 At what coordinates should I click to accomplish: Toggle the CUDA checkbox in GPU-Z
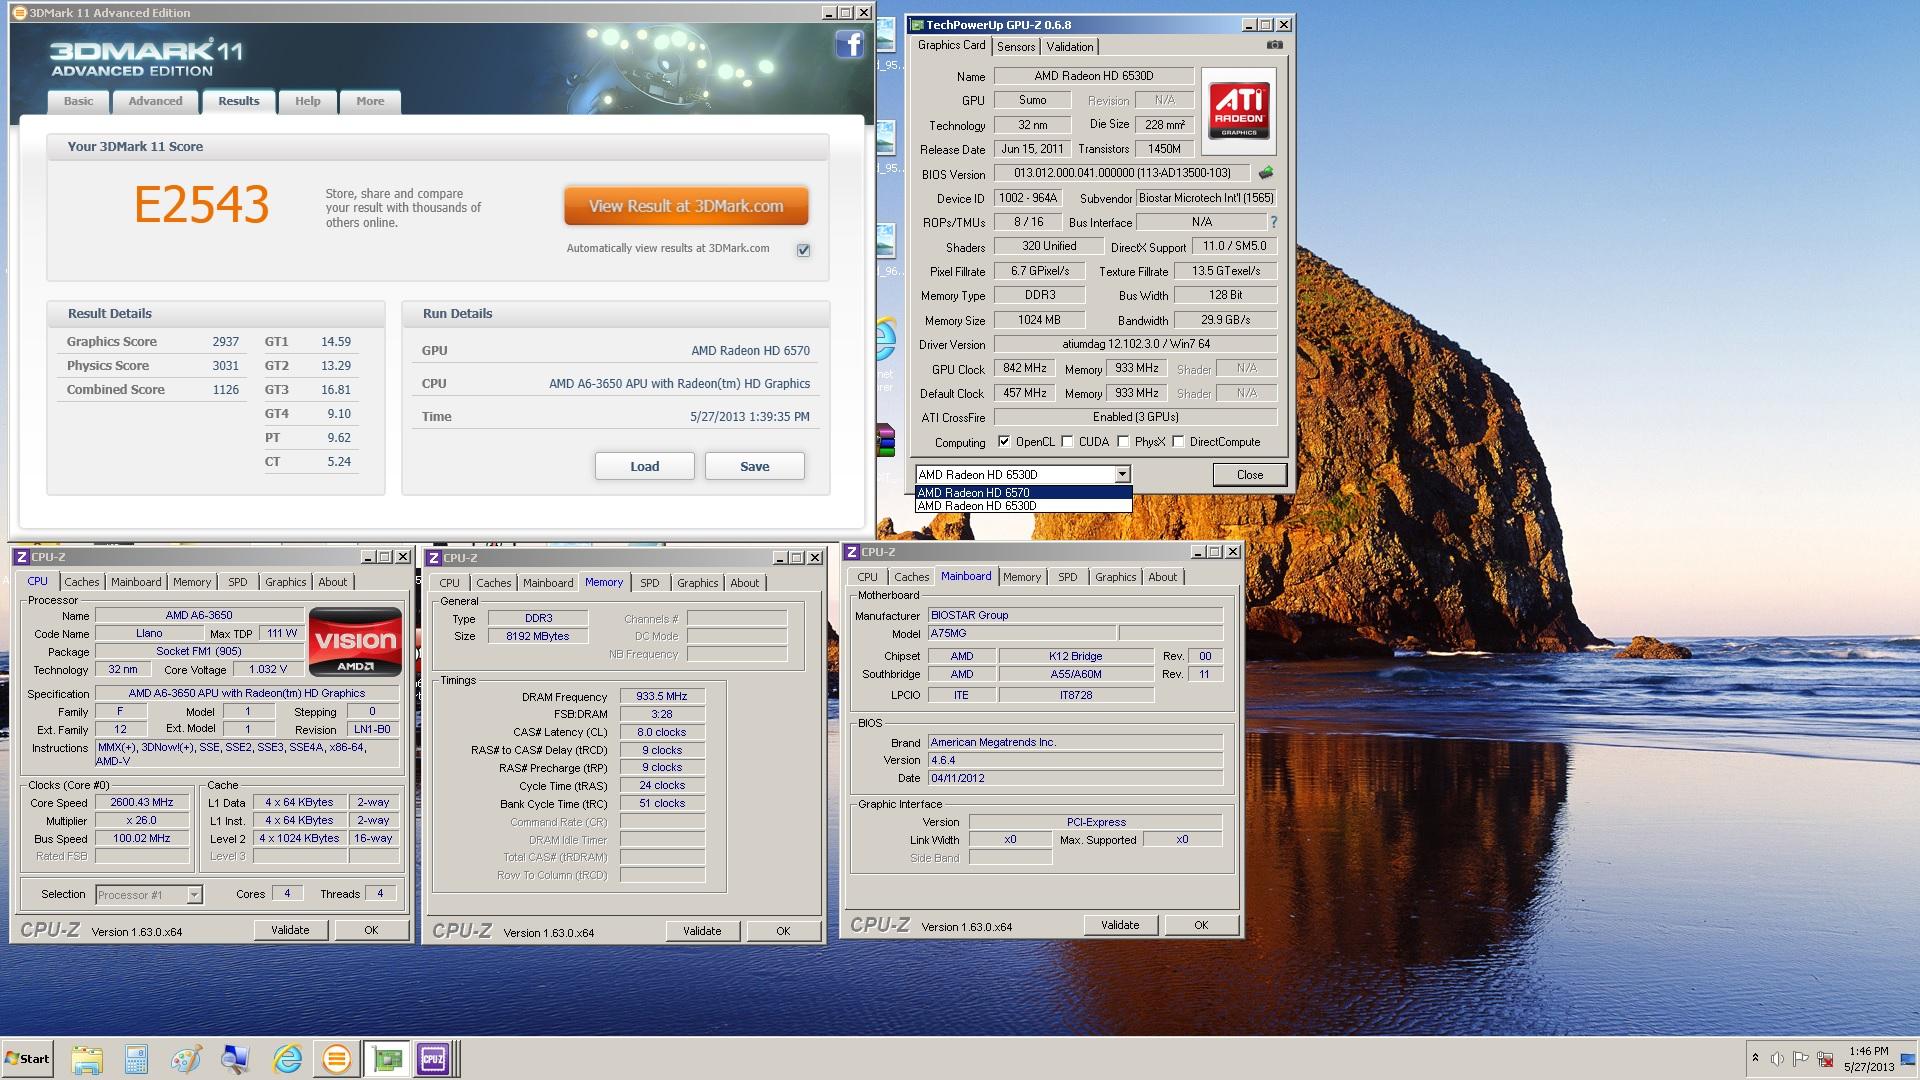(1067, 442)
